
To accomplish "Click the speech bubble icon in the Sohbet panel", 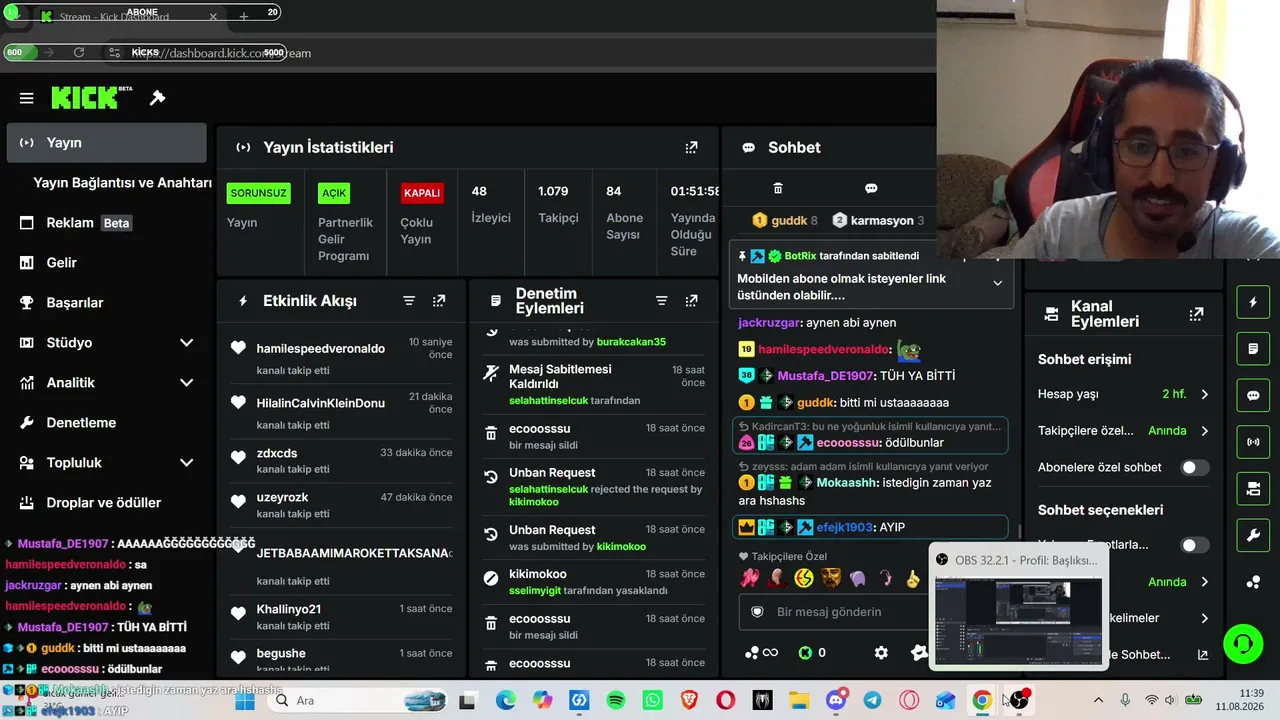I will pyautogui.click(x=871, y=188).
